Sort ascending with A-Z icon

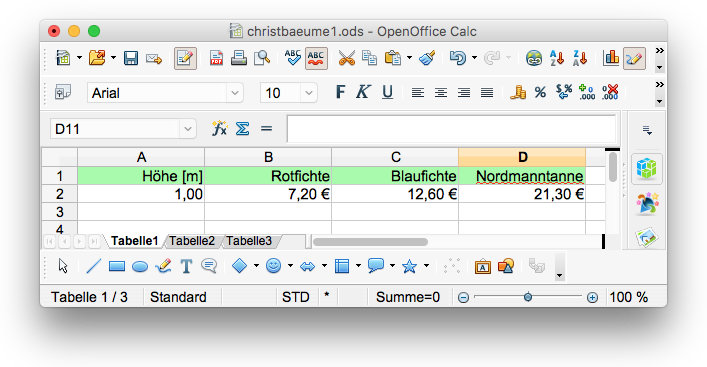click(557, 58)
